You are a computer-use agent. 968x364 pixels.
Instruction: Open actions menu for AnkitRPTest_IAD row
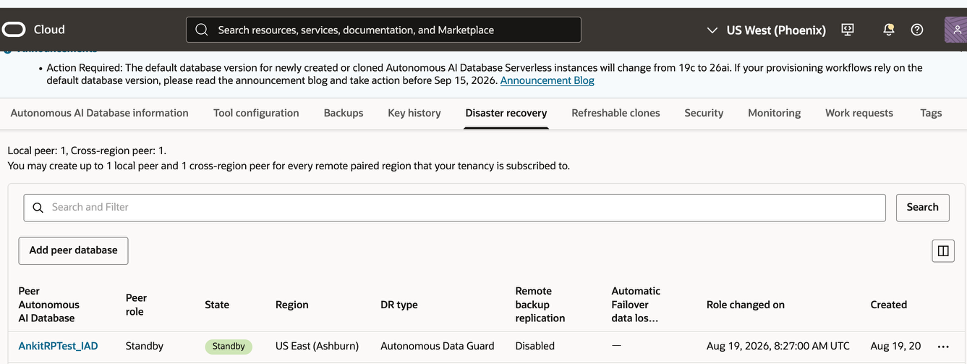coord(943,347)
